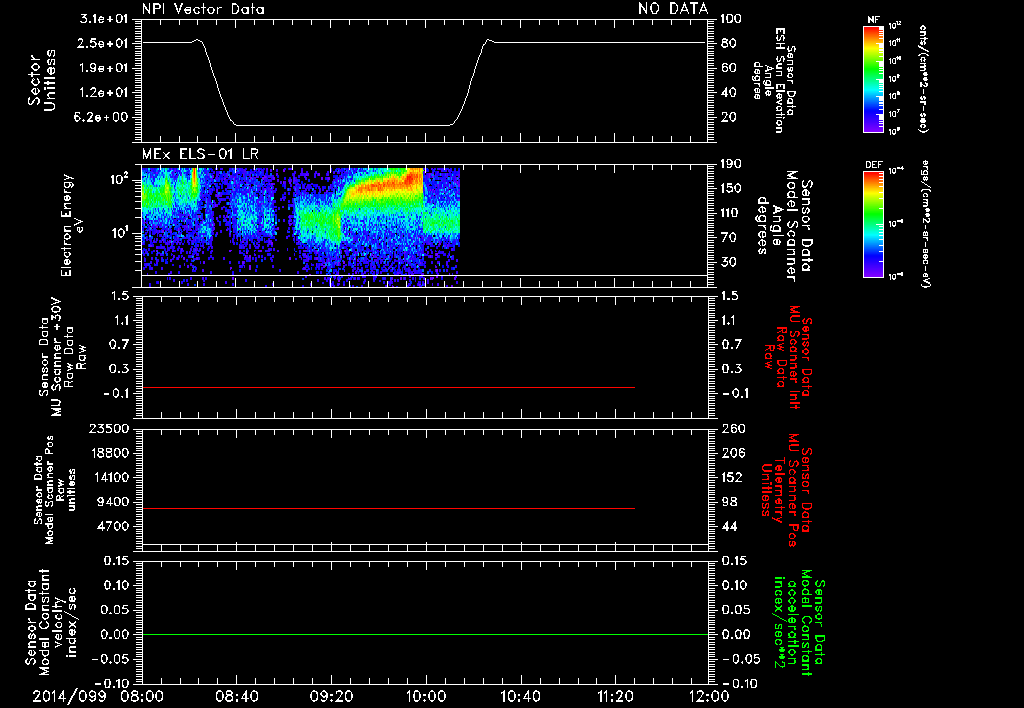Click the '6.2e+00' tick value
The image size is (1024, 708).
[103, 118]
